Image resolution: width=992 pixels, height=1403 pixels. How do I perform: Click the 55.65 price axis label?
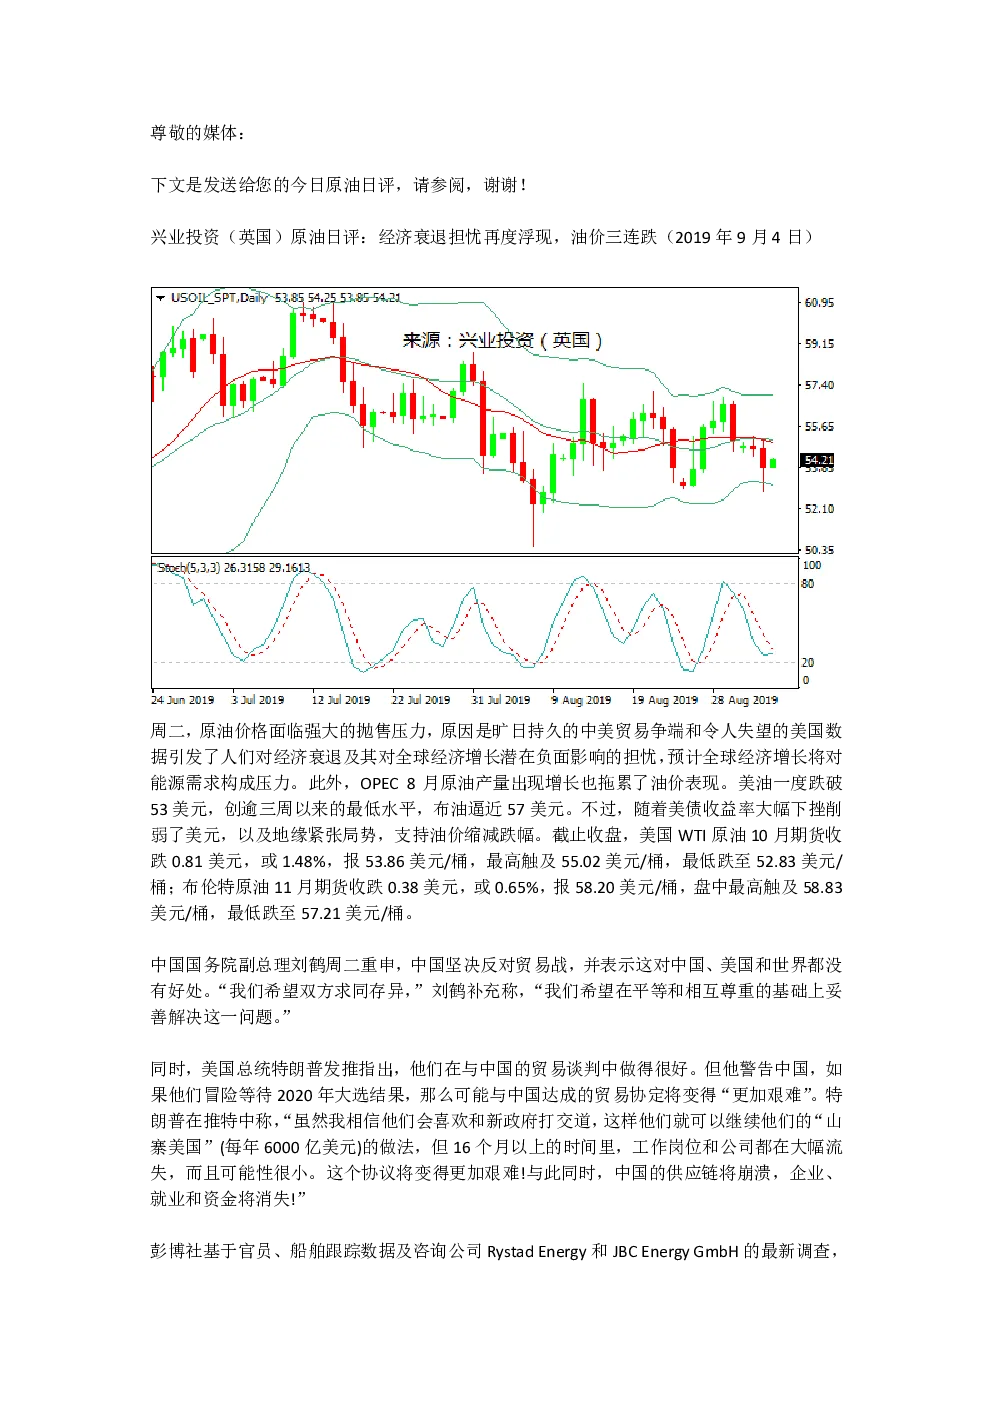pos(819,427)
